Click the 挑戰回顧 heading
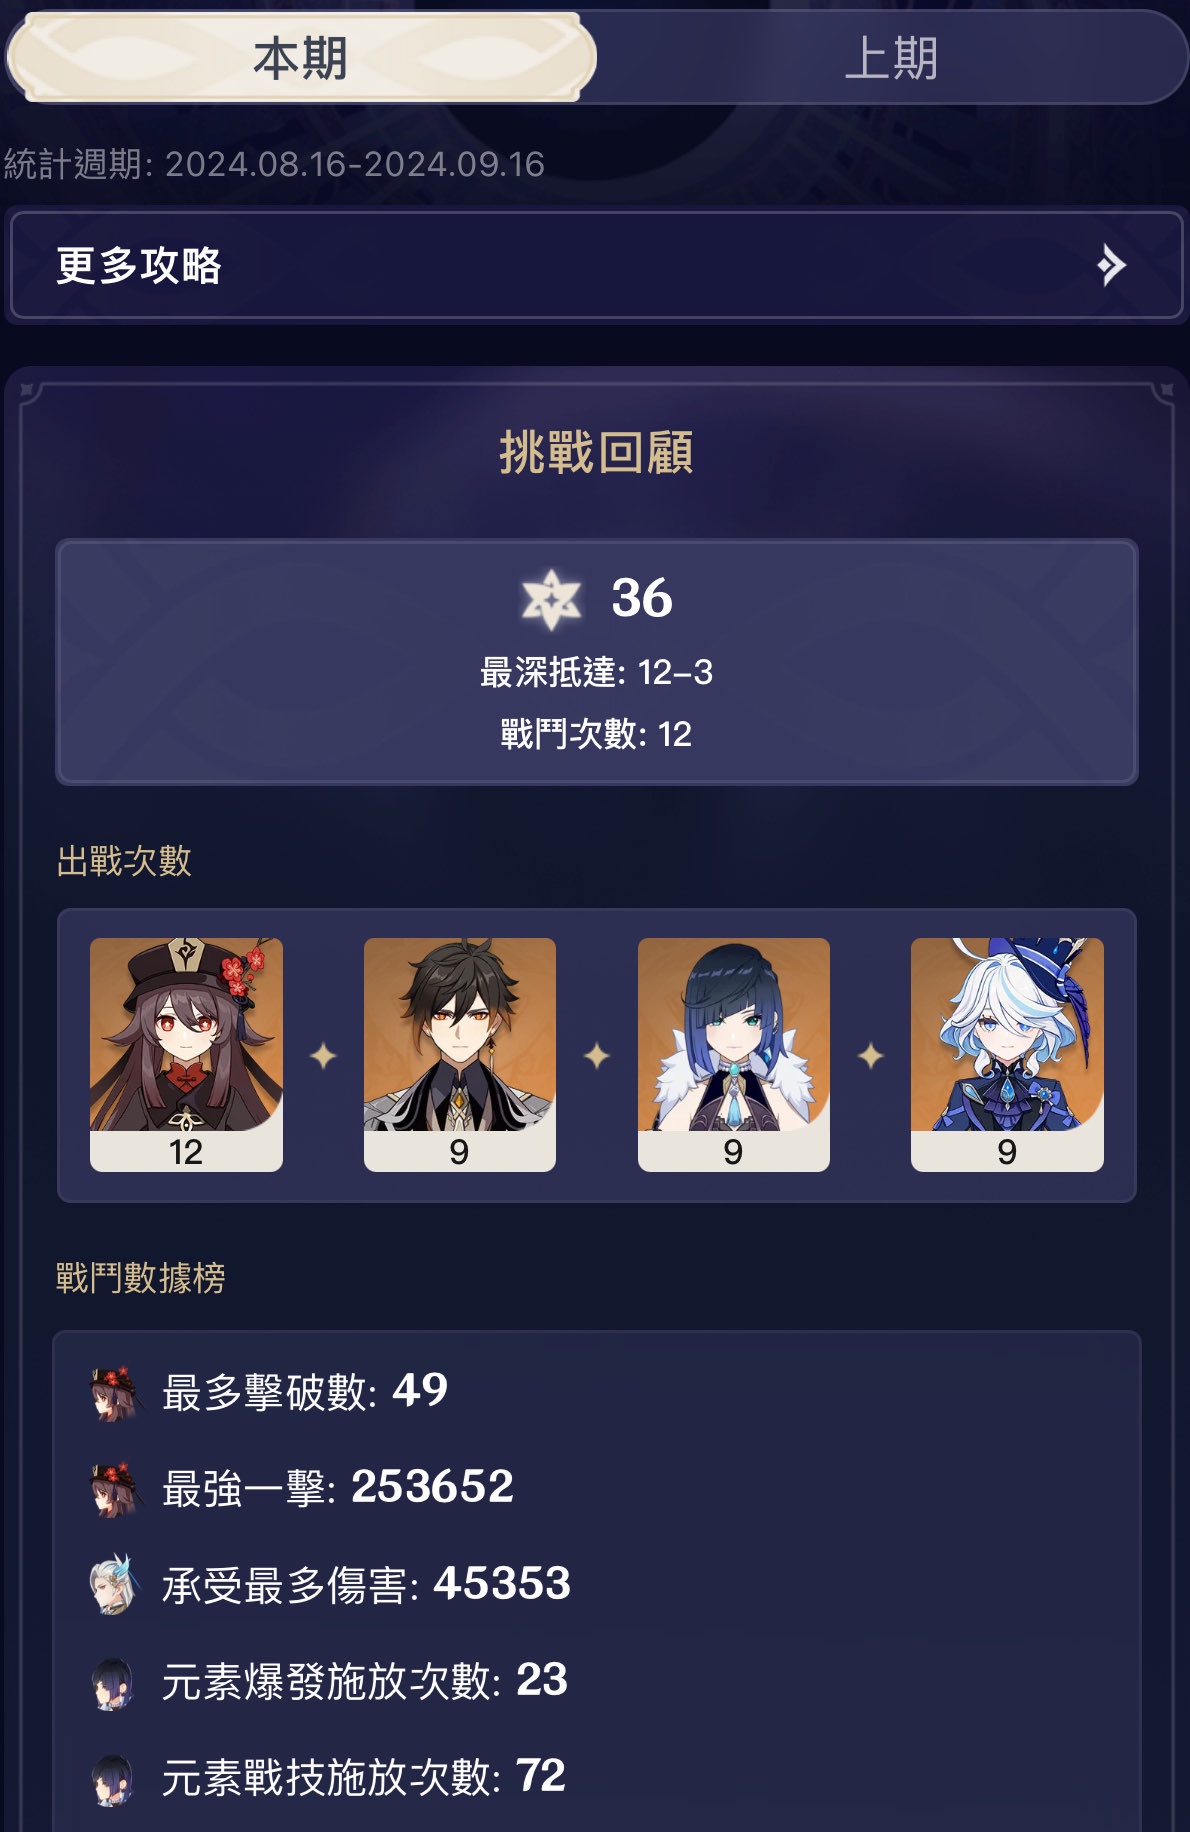The width and height of the screenshot is (1190, 1832). (596, 452)
